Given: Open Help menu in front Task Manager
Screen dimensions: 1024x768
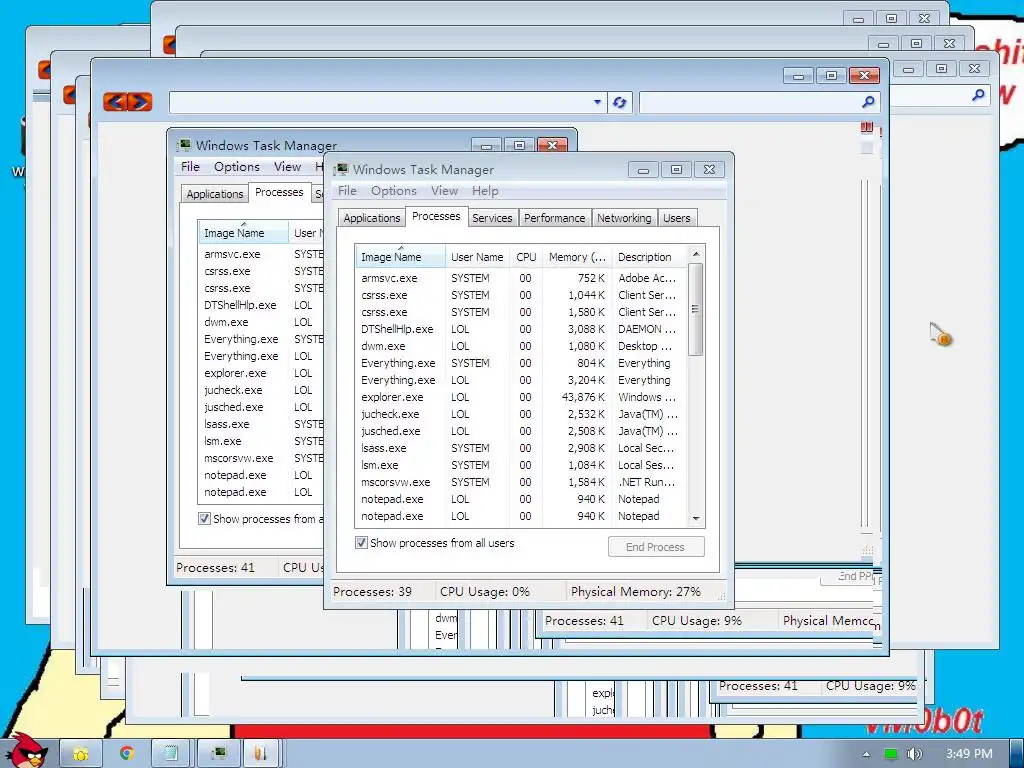Looking at the screenshot, I should 485,191.
